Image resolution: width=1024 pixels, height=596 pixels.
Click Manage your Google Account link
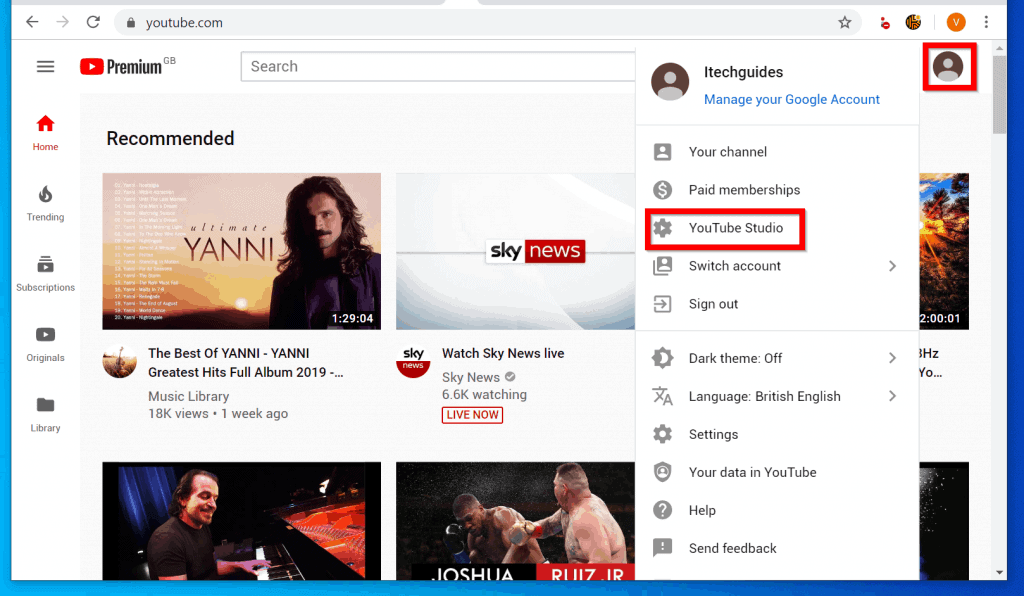tap(792, 99)
